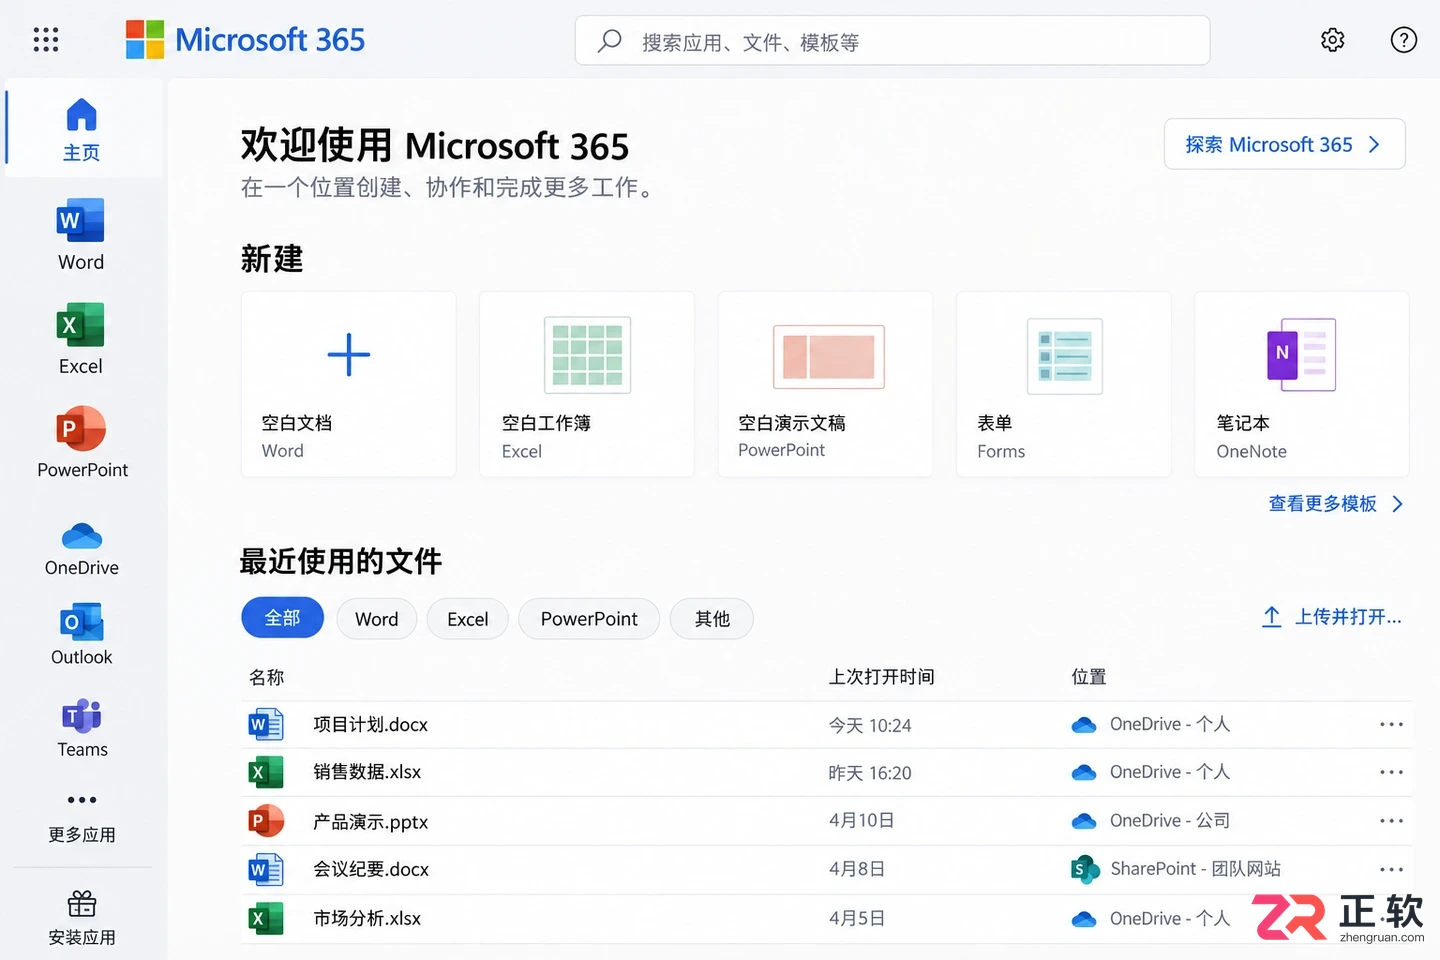The height and width of the screenshot is (960, 1440).
Task: Filter recent files by PowerPoint
Action: (589, 619)
